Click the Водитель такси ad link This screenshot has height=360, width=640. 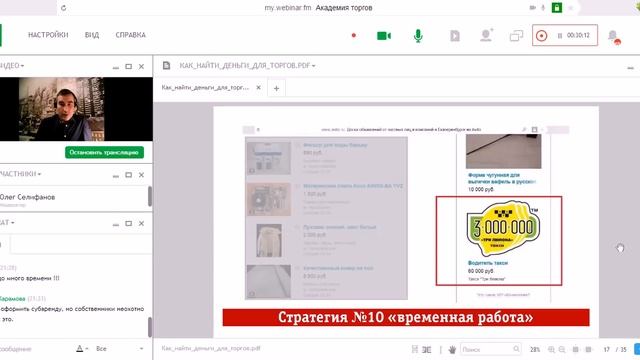[x=487, y=263]
